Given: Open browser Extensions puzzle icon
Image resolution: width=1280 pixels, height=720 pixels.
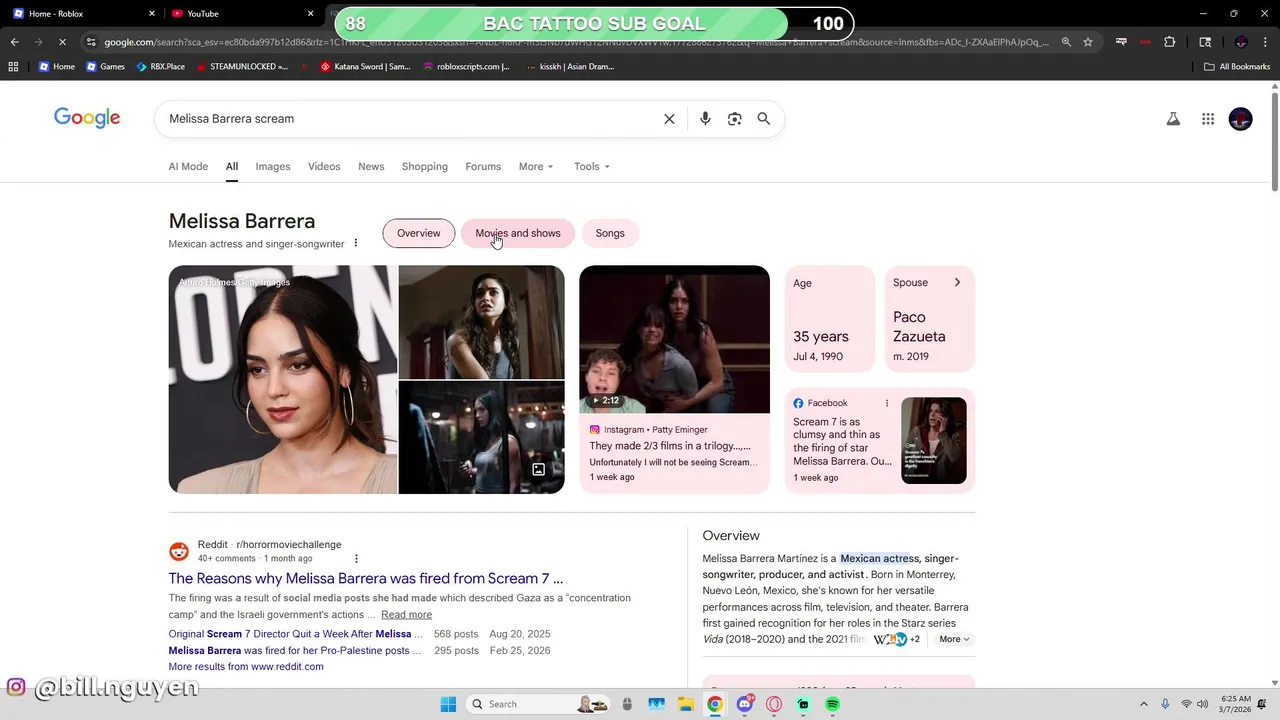Looking at the screenshot, I should click(x=1170, y=42).
